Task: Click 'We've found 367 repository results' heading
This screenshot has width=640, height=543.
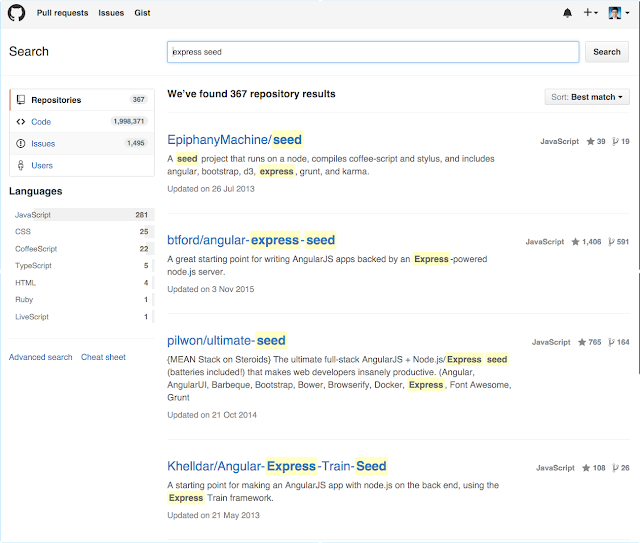Action: 251,94
